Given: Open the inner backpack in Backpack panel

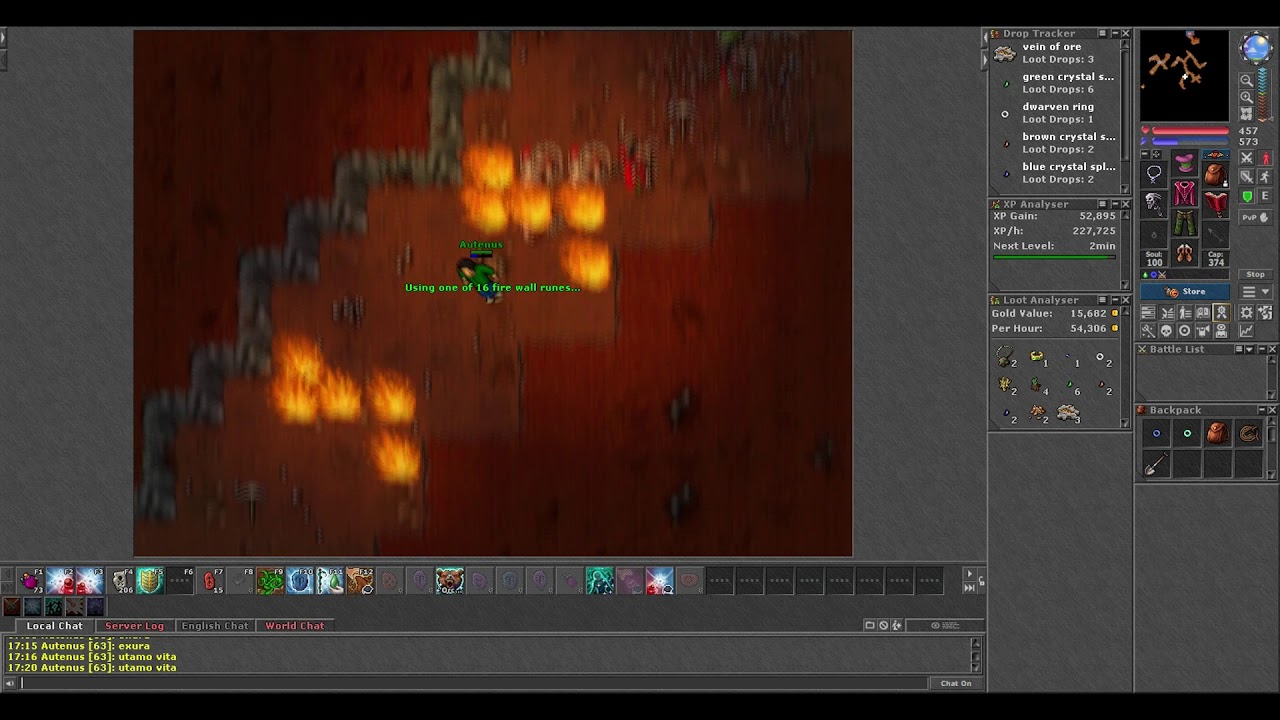Looking at the screenshot, I should click(x=1218, y=433).
